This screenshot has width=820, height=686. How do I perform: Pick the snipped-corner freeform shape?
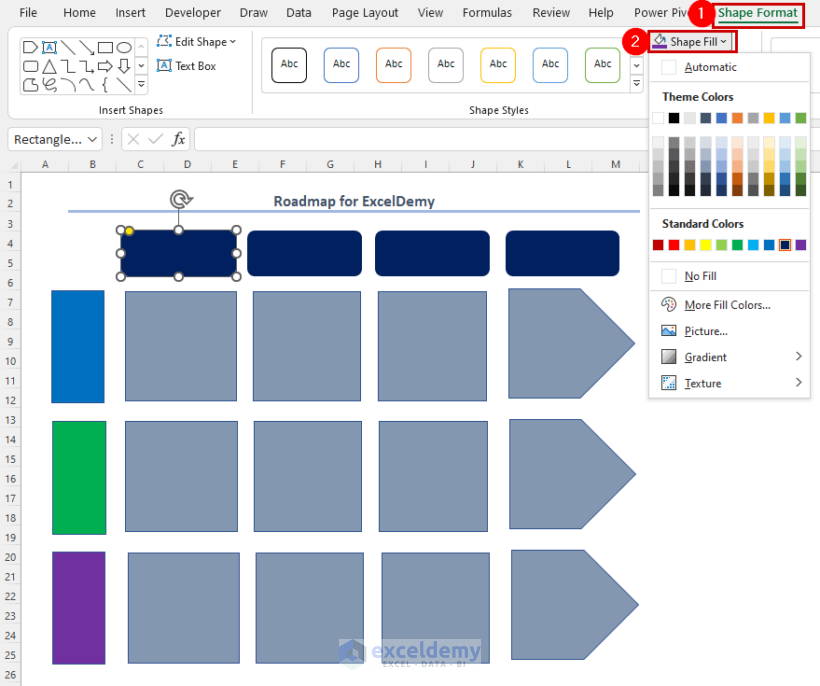pyautogui.click(x=30, y=85)
